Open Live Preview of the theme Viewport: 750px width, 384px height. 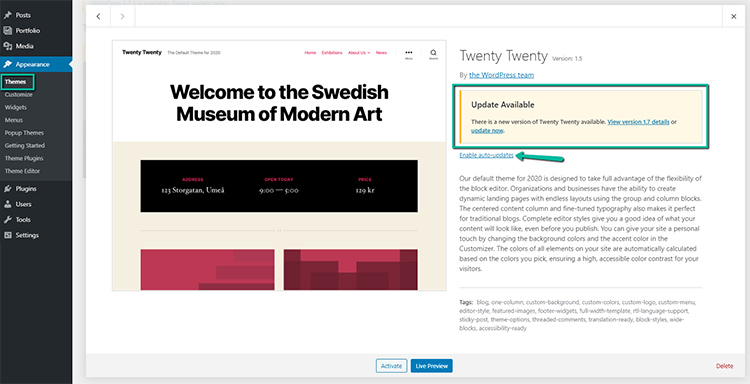[x=431, y=366]
